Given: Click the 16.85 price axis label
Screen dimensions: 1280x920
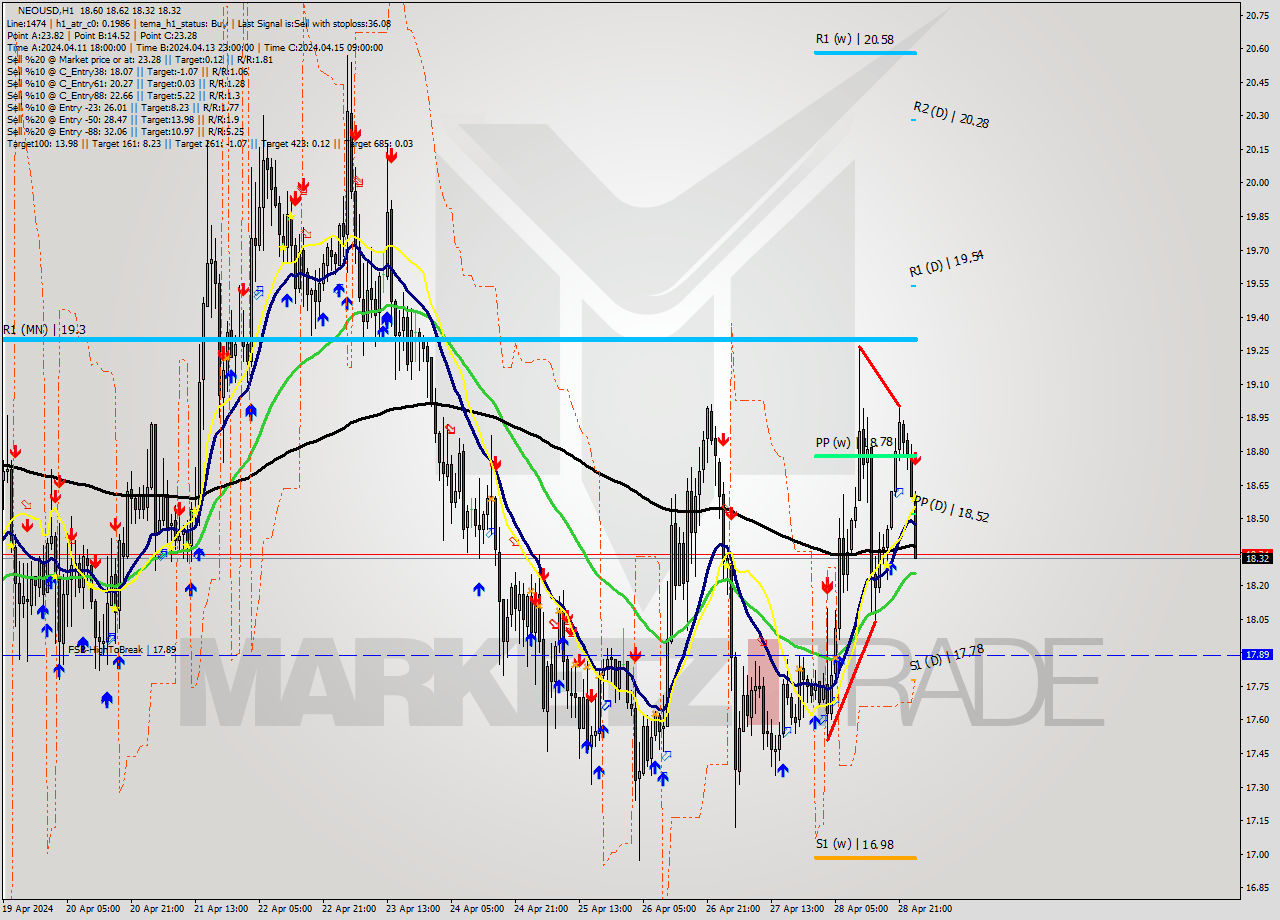Looking at the screenshot, I should pyautogui.click(x=1257, y=887).
